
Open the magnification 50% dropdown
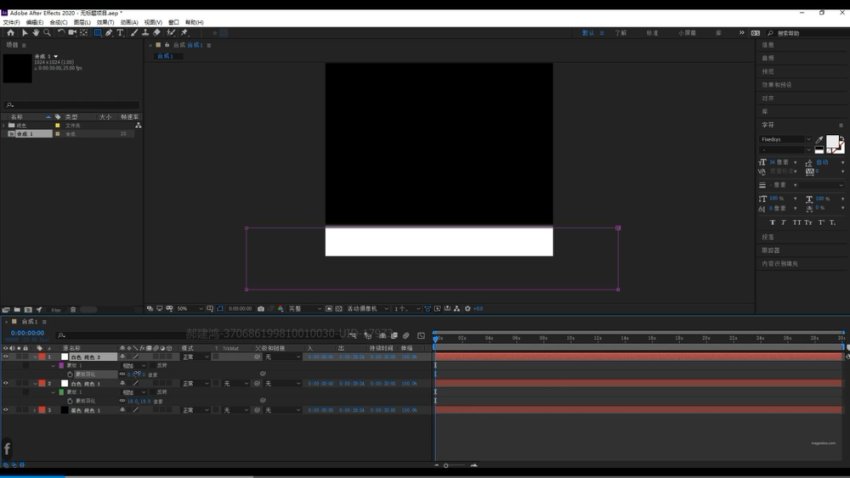pyautogui.click(x=190, y=308)
